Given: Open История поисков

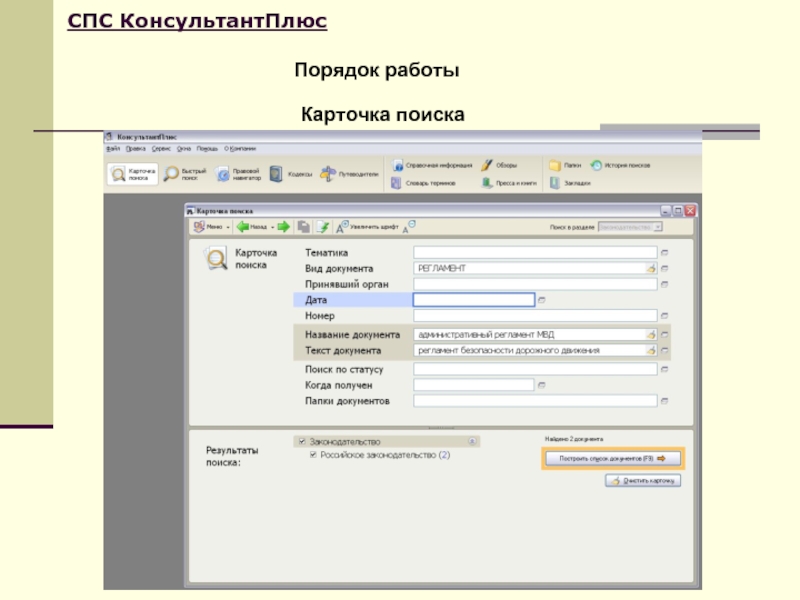Looking at the screenshot, I should tap(622, 165).
